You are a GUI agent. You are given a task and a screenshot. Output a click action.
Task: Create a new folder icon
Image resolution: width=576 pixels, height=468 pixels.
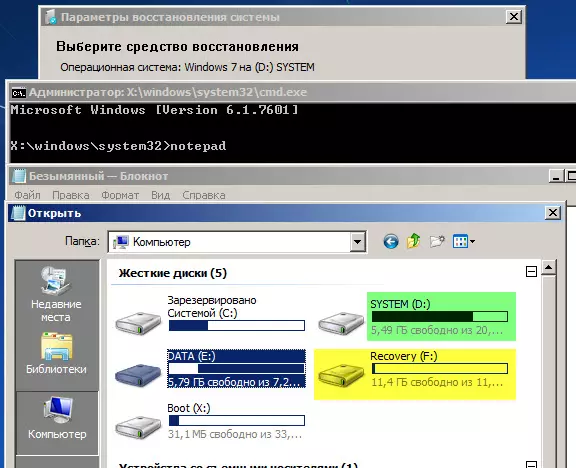pos(437,241)
